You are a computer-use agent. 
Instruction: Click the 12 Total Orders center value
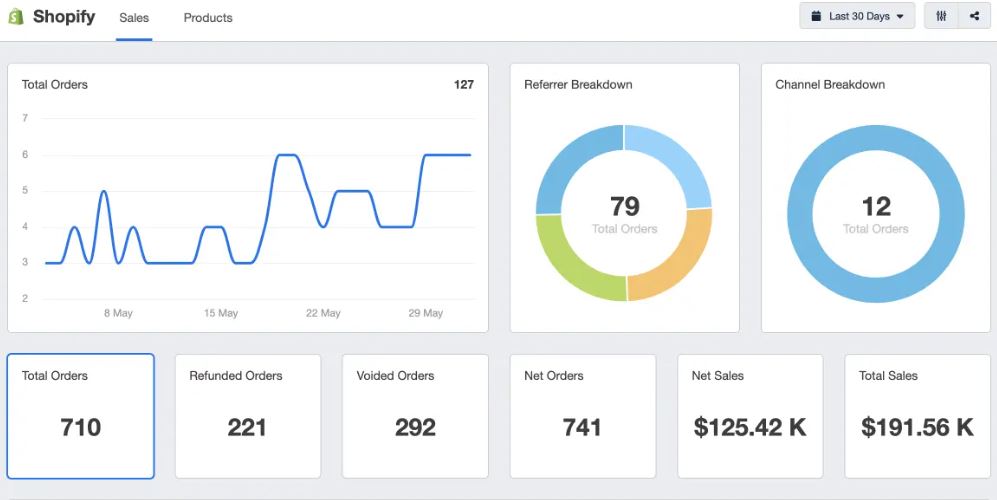tap(876, 207)
